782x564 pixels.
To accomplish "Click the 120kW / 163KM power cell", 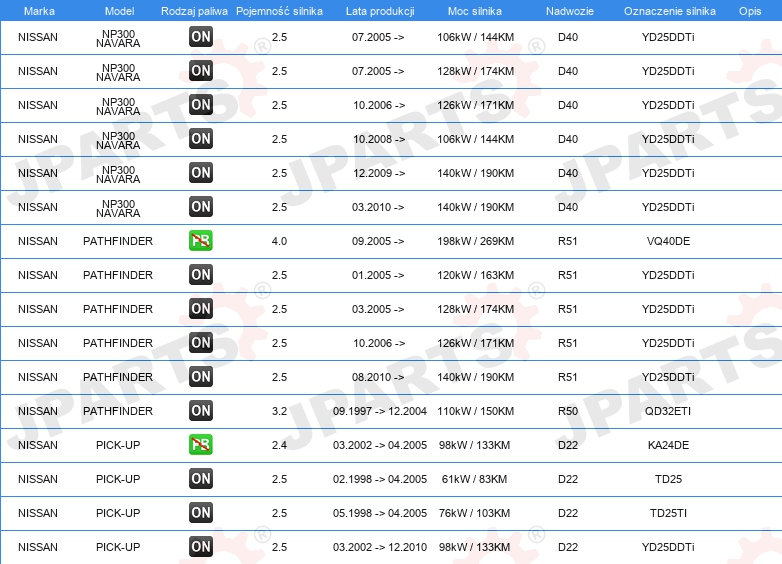I will click(476, 275).
